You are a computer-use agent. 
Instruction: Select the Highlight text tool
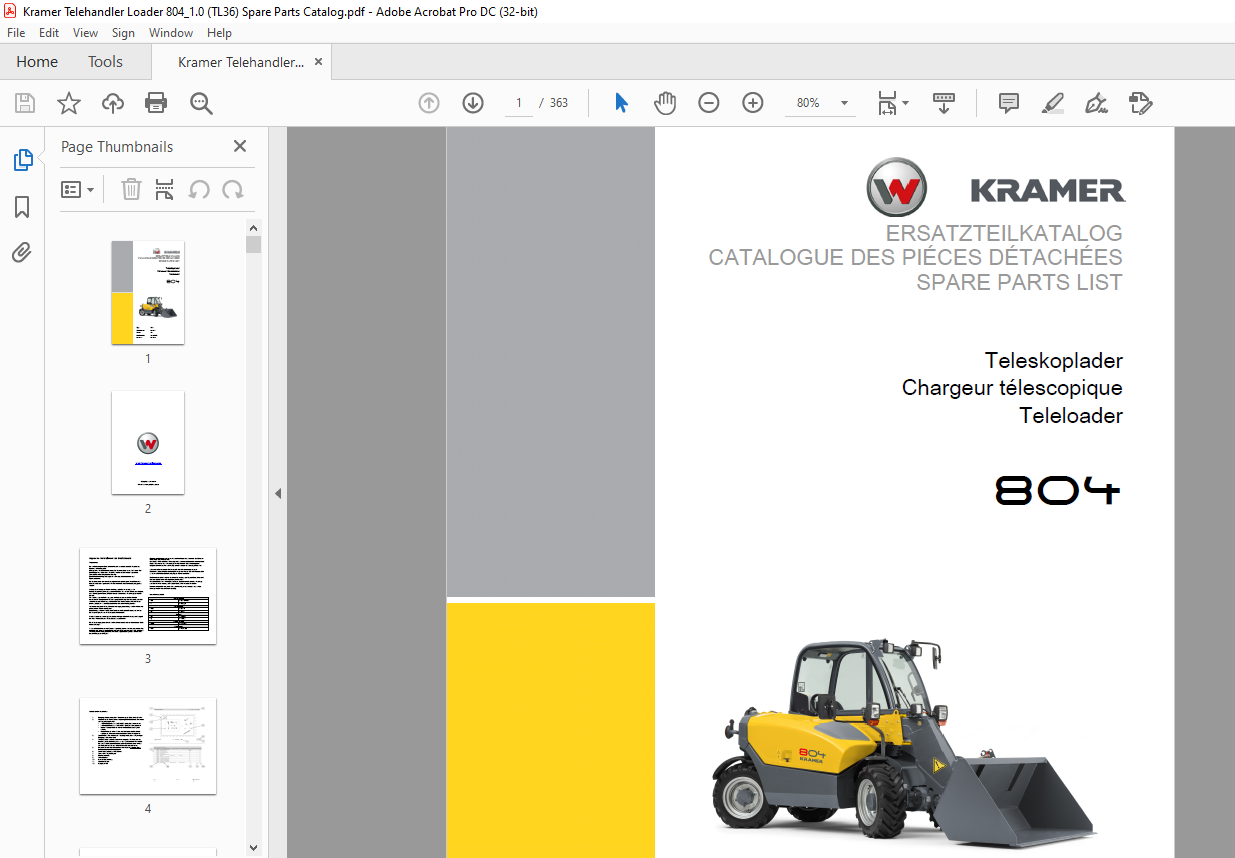1052,103
